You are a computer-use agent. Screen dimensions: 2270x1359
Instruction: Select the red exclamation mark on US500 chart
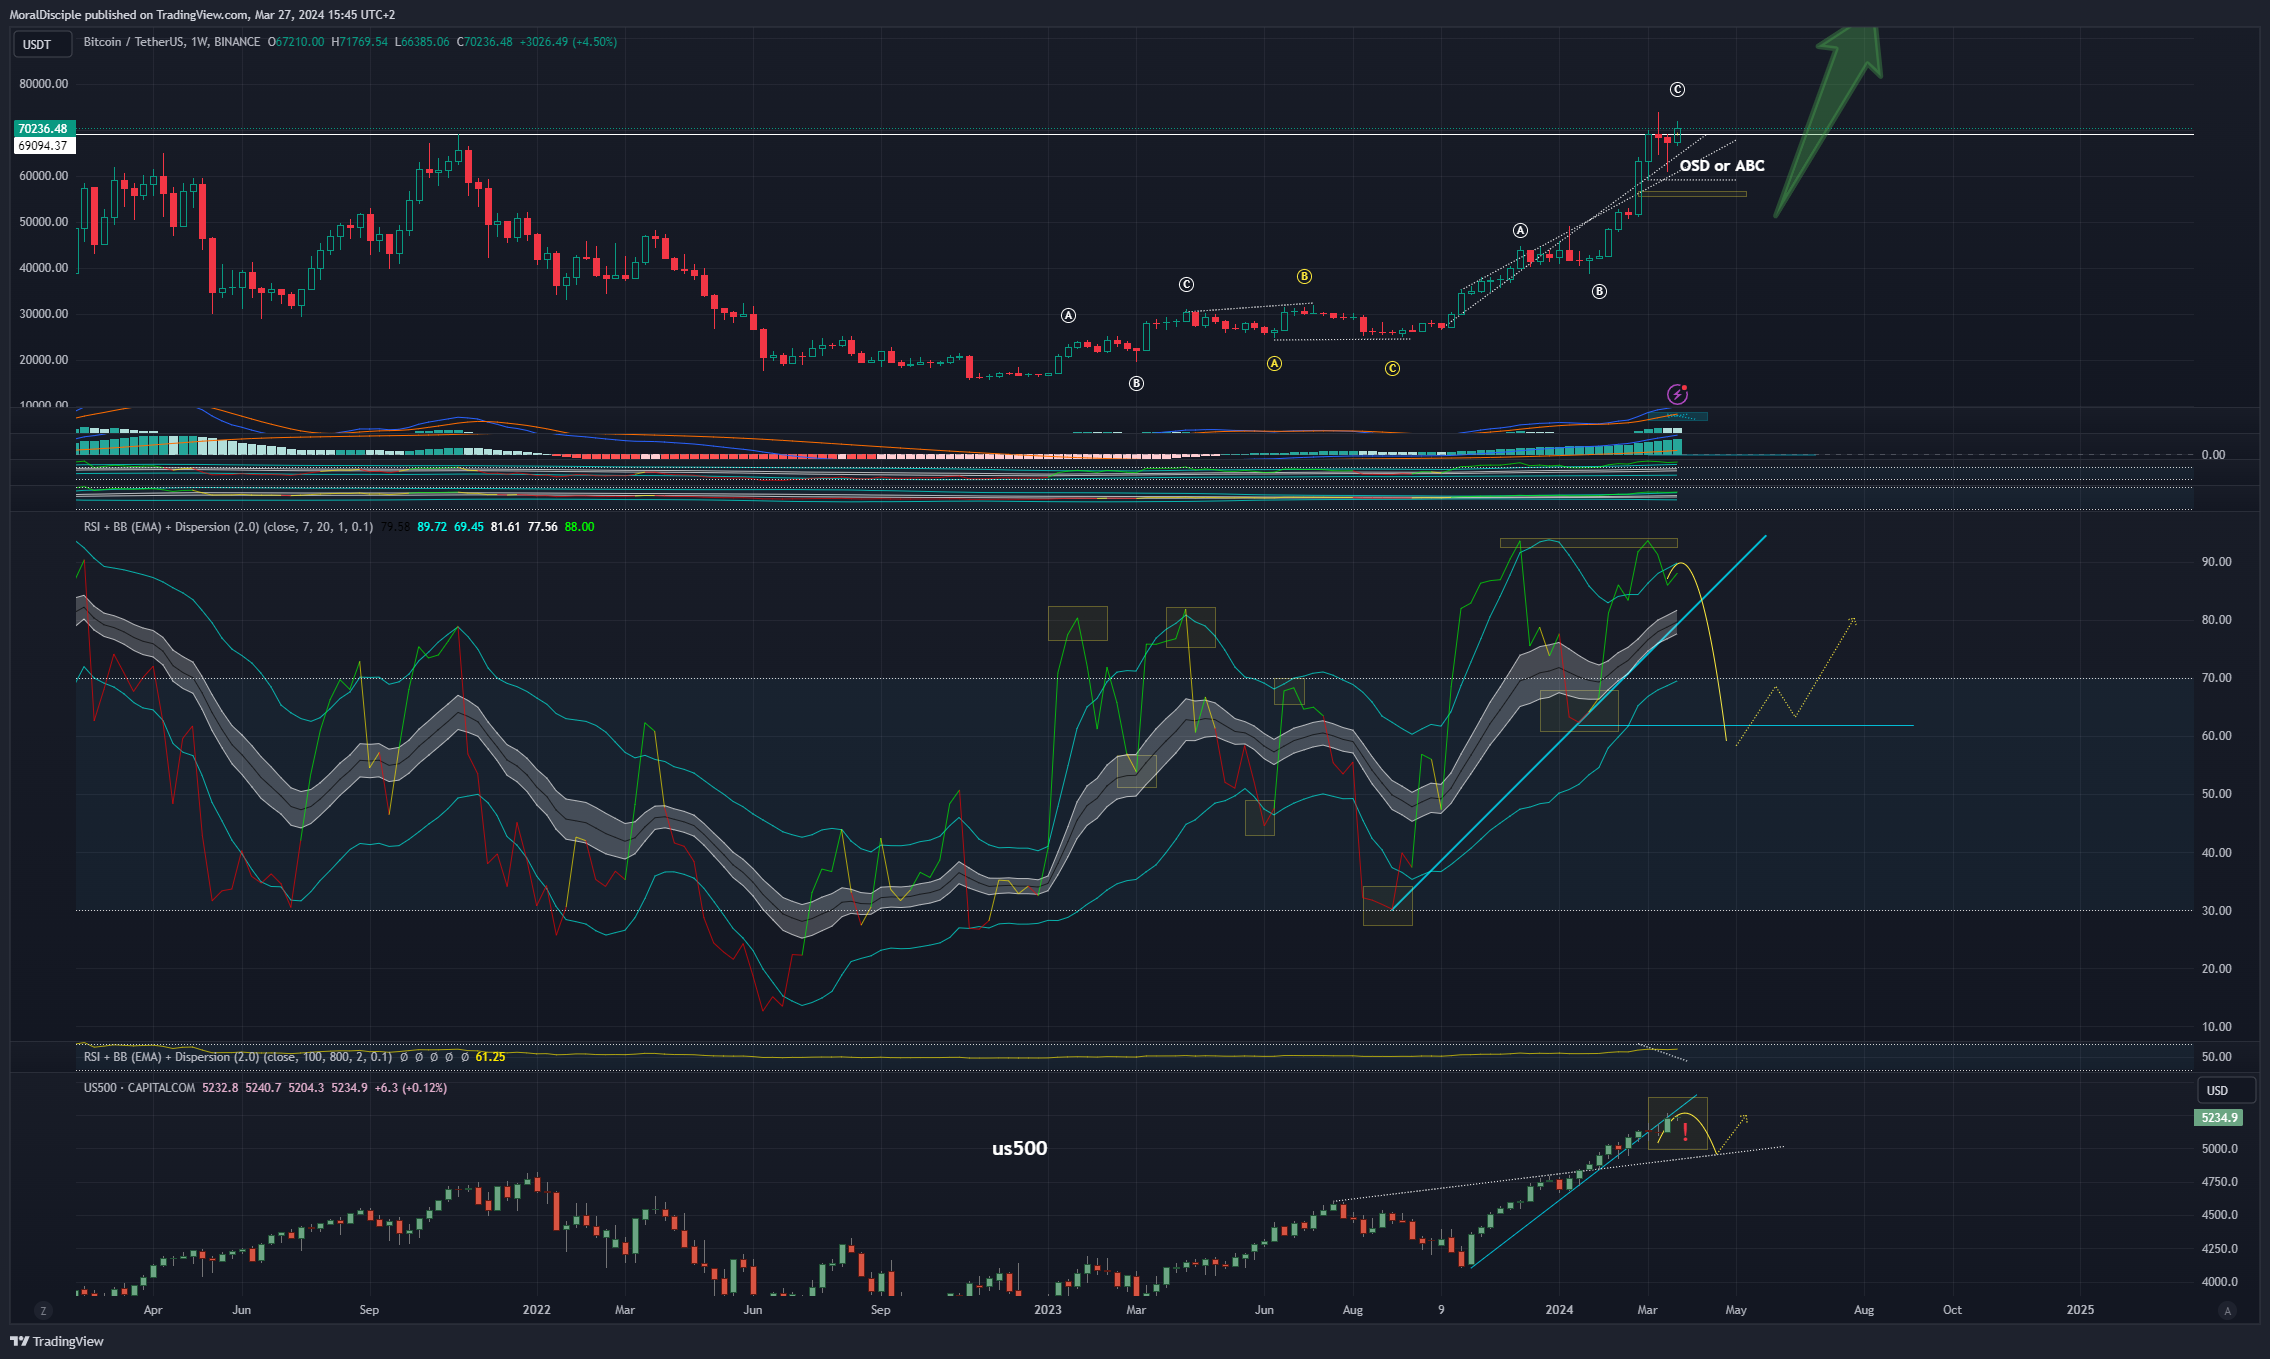[x=1686, y=1131]
